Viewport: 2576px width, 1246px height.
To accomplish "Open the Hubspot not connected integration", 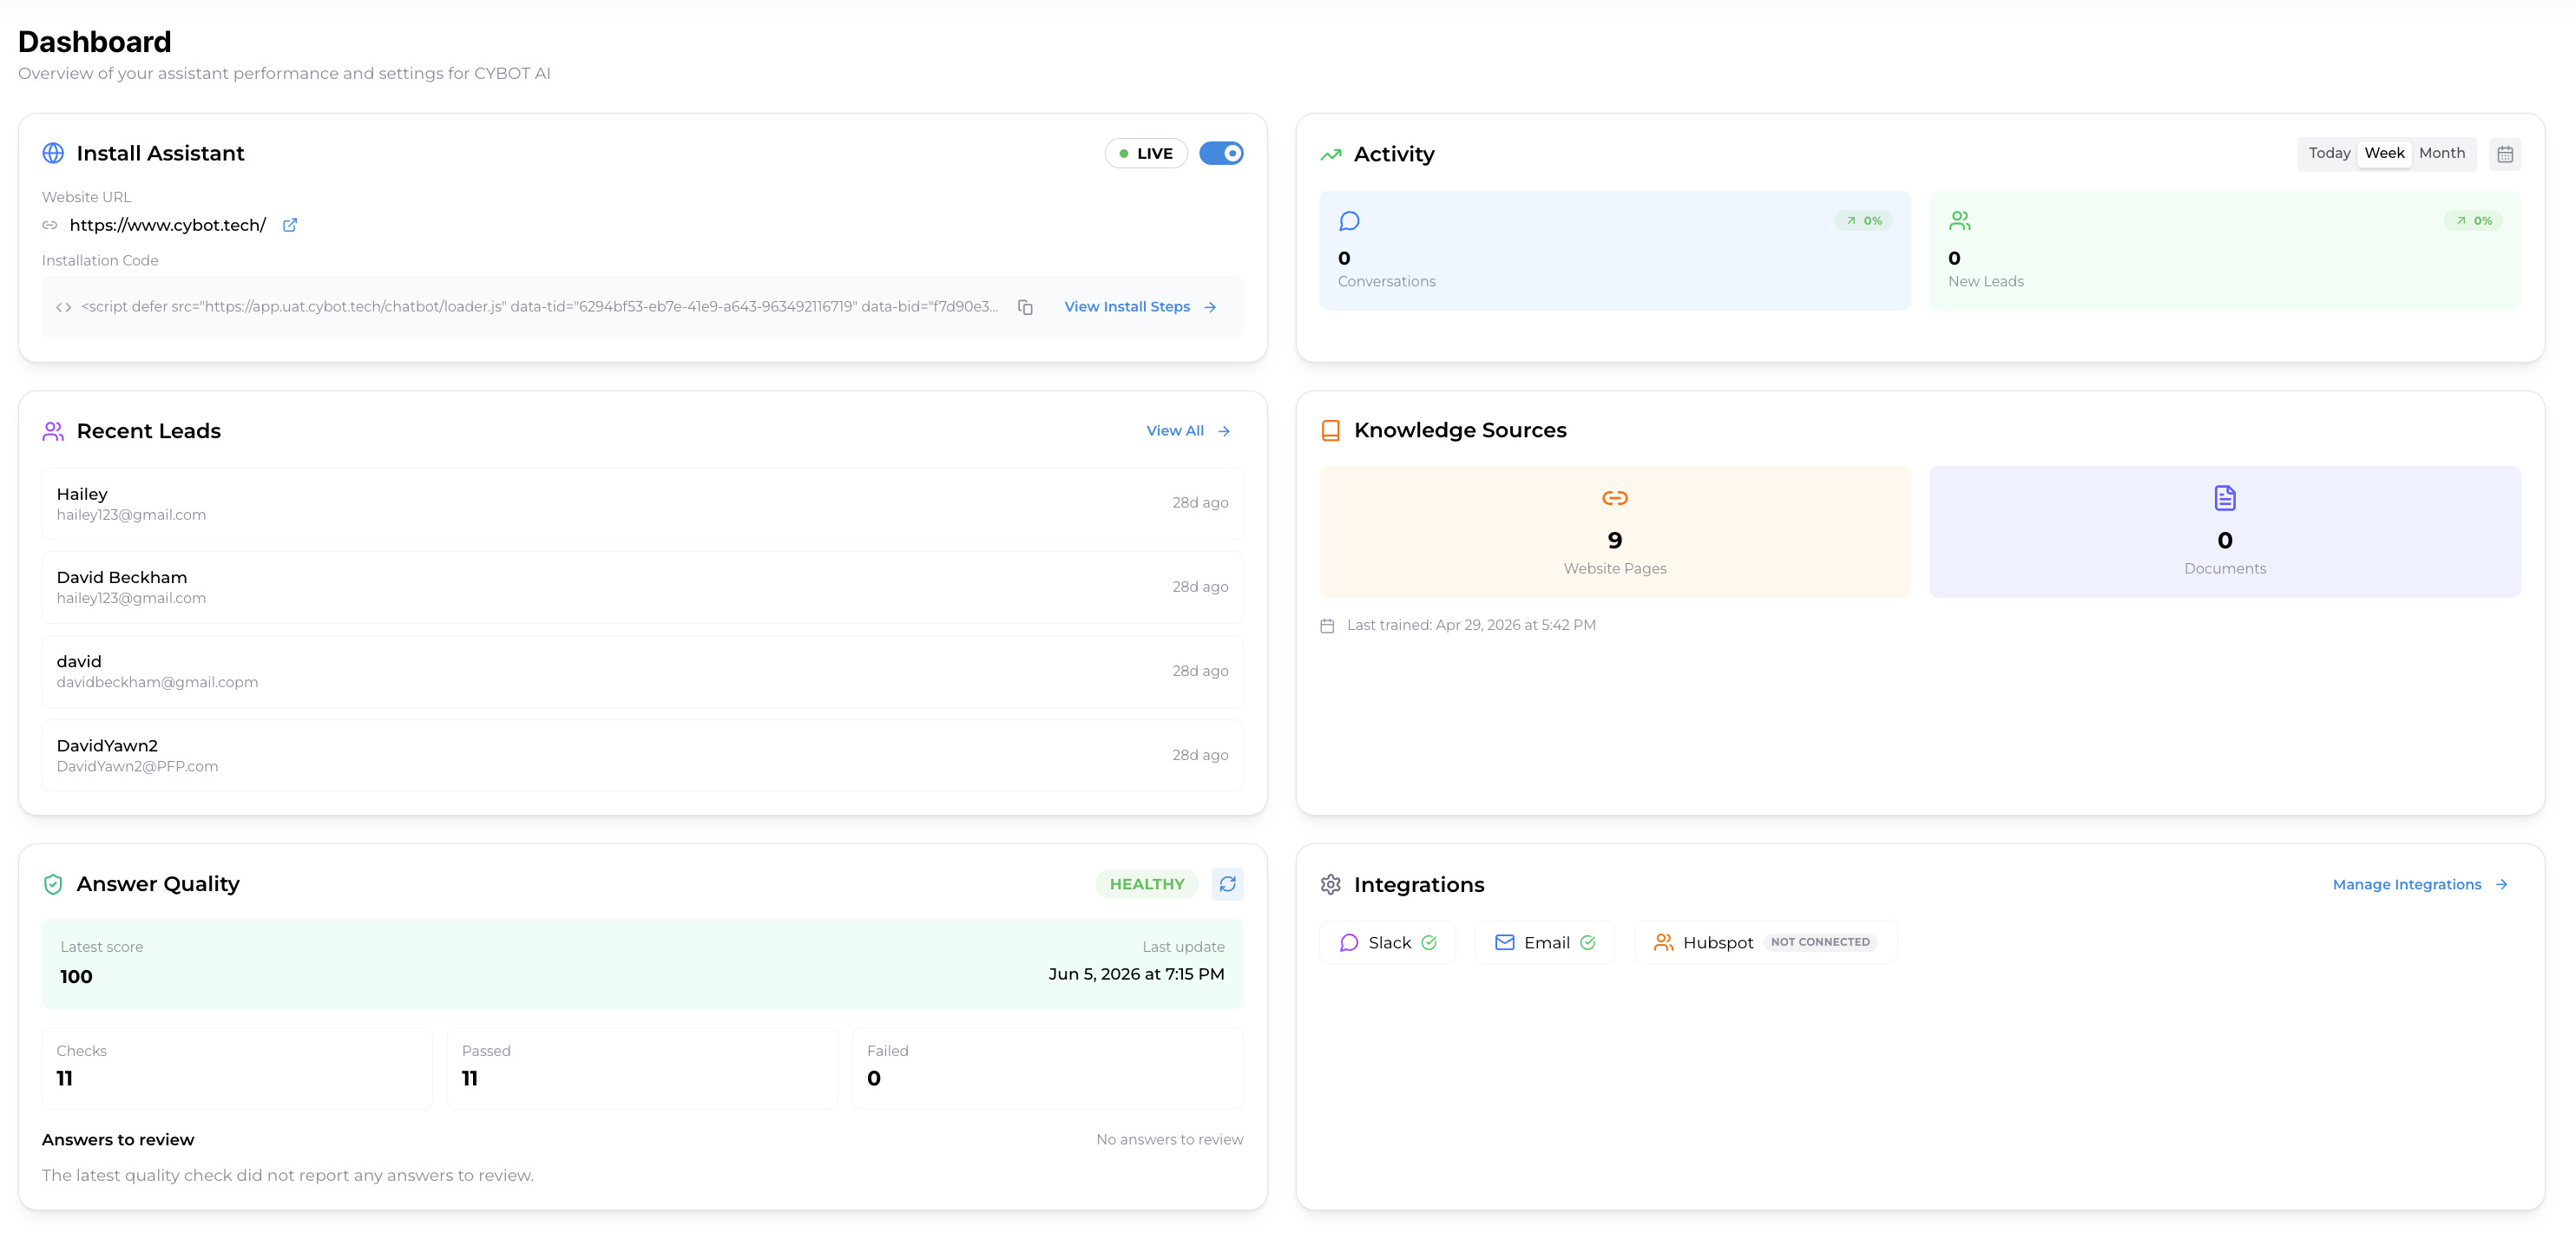I will tap(1765, 943).
